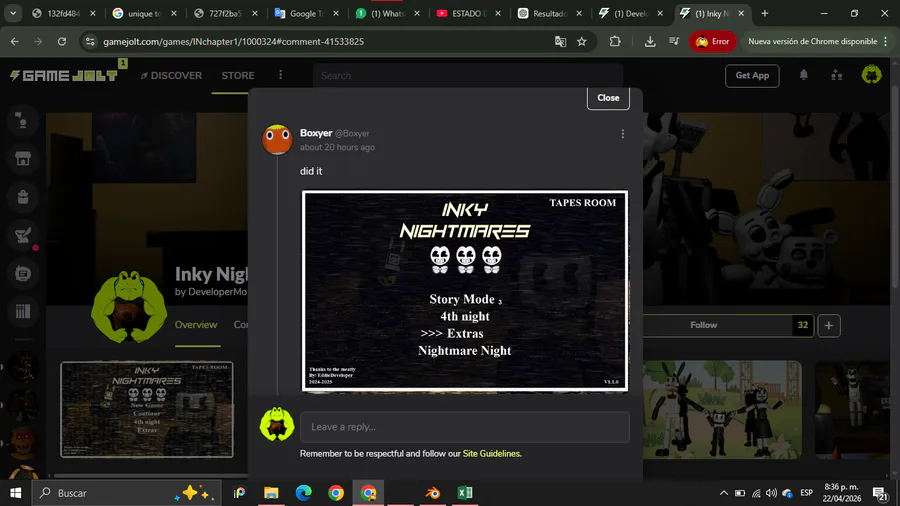
Task: Click 'Nueva versión de Chrome disponible'
Action: pyautogui.click(x=812, y=41)
